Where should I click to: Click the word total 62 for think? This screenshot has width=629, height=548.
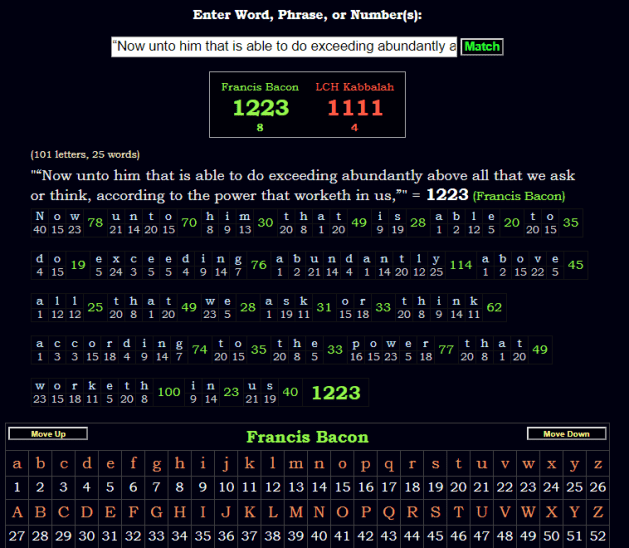(494, 307)
